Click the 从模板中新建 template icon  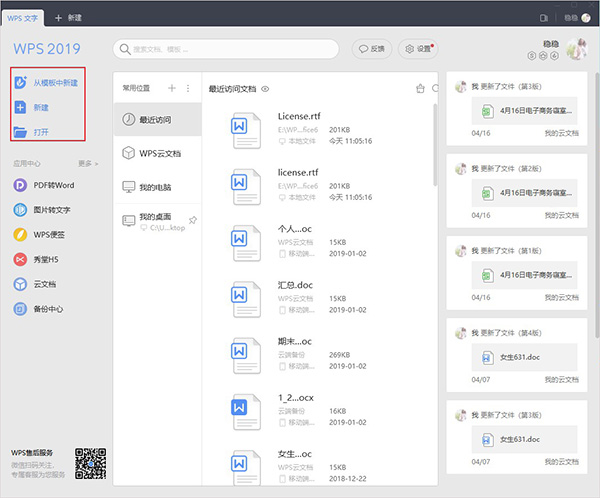21,82
